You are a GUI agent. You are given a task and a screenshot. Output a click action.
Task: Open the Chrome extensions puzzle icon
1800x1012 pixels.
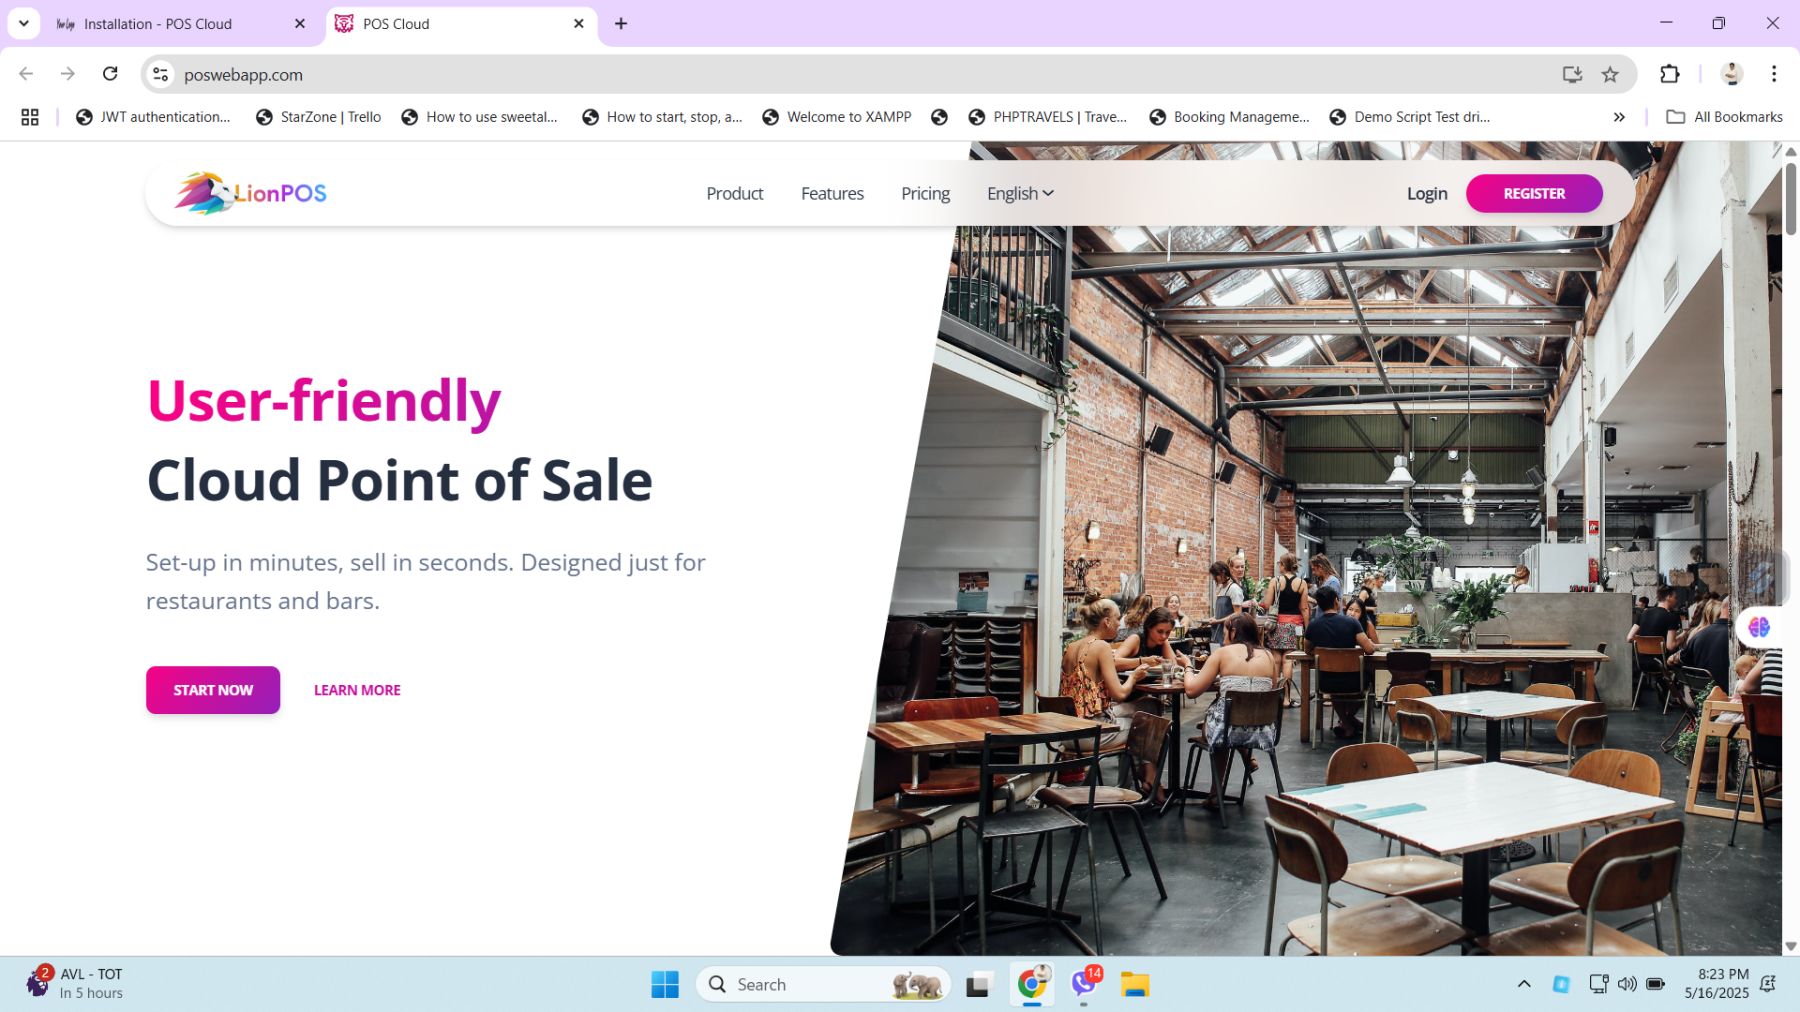point(1669,74)
